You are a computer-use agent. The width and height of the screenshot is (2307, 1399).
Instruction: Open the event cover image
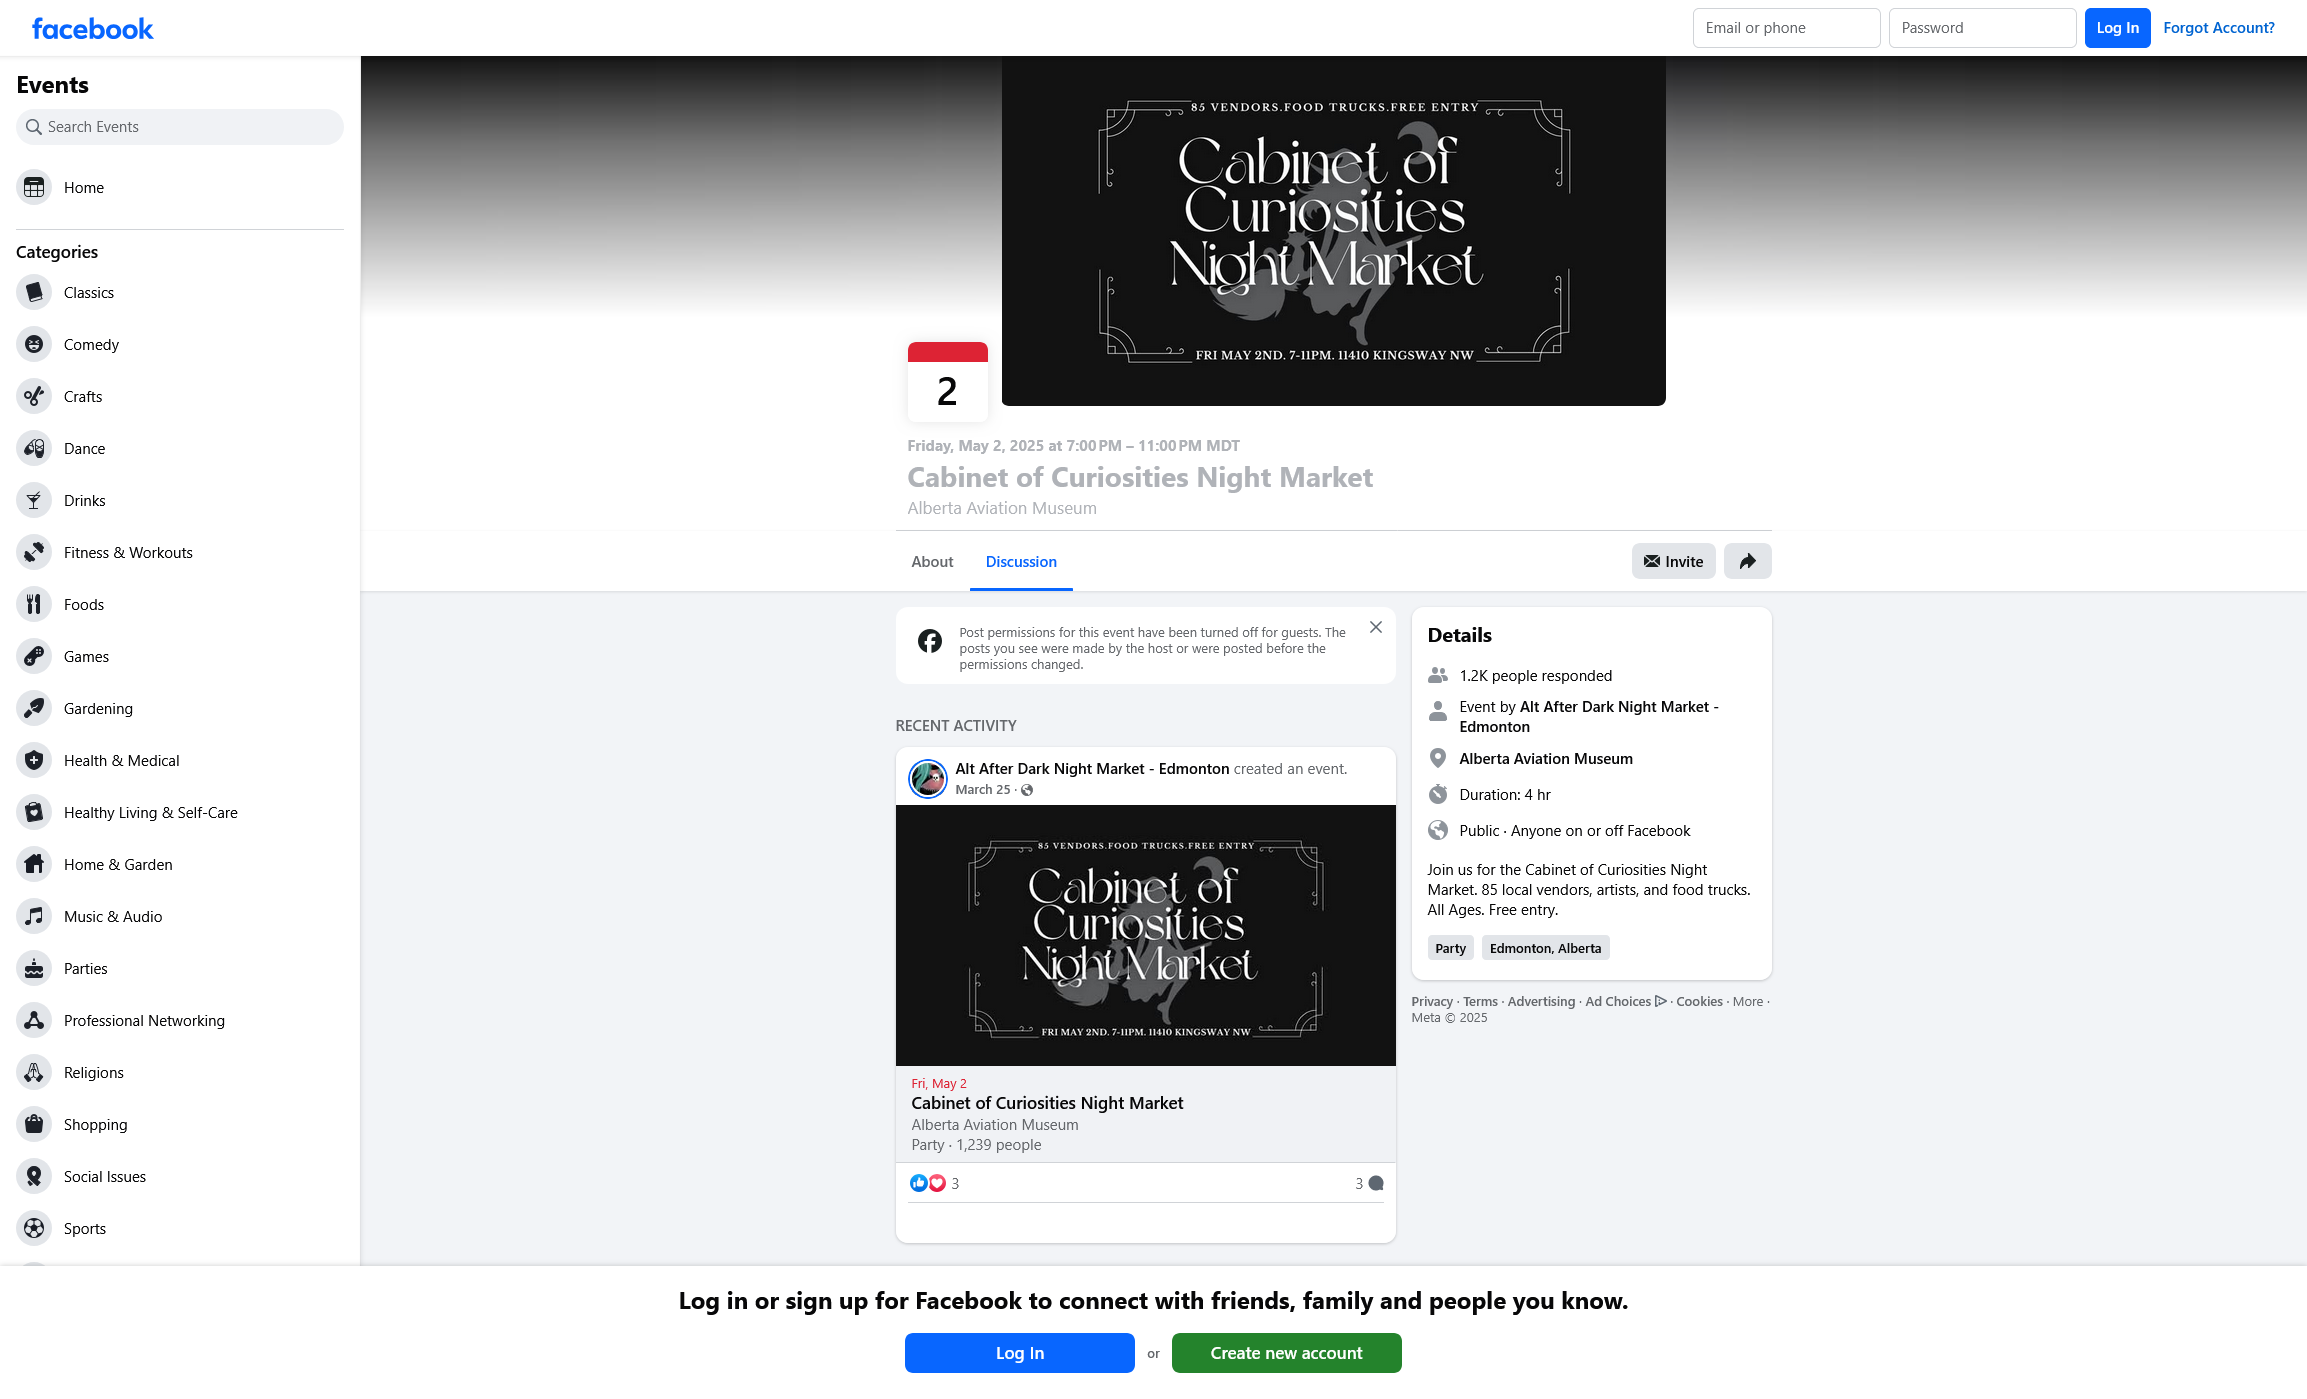1333,231
